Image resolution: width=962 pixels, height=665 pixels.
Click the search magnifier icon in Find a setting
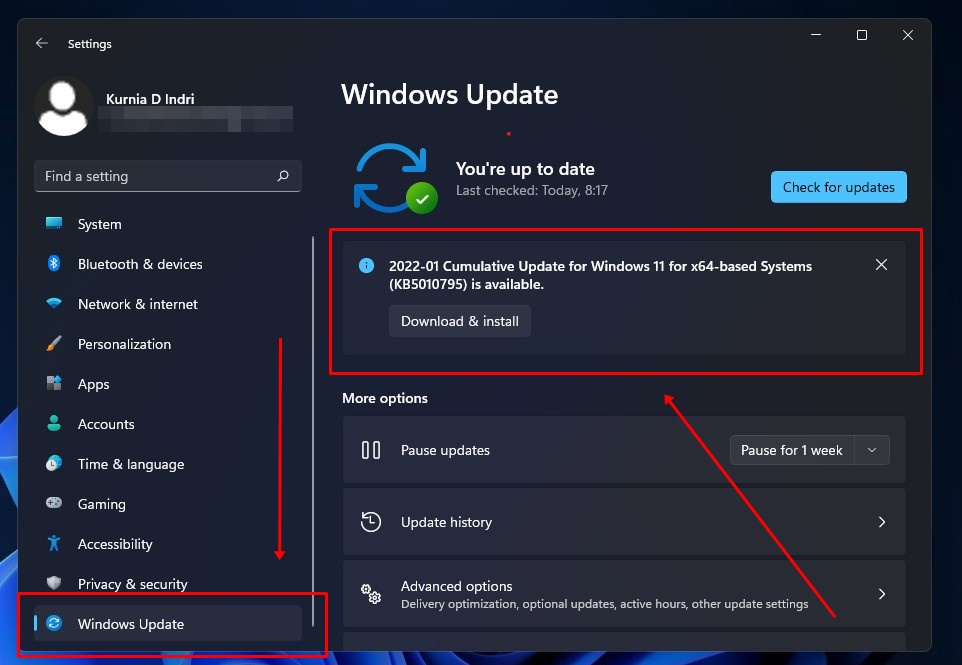pos(283,176)
